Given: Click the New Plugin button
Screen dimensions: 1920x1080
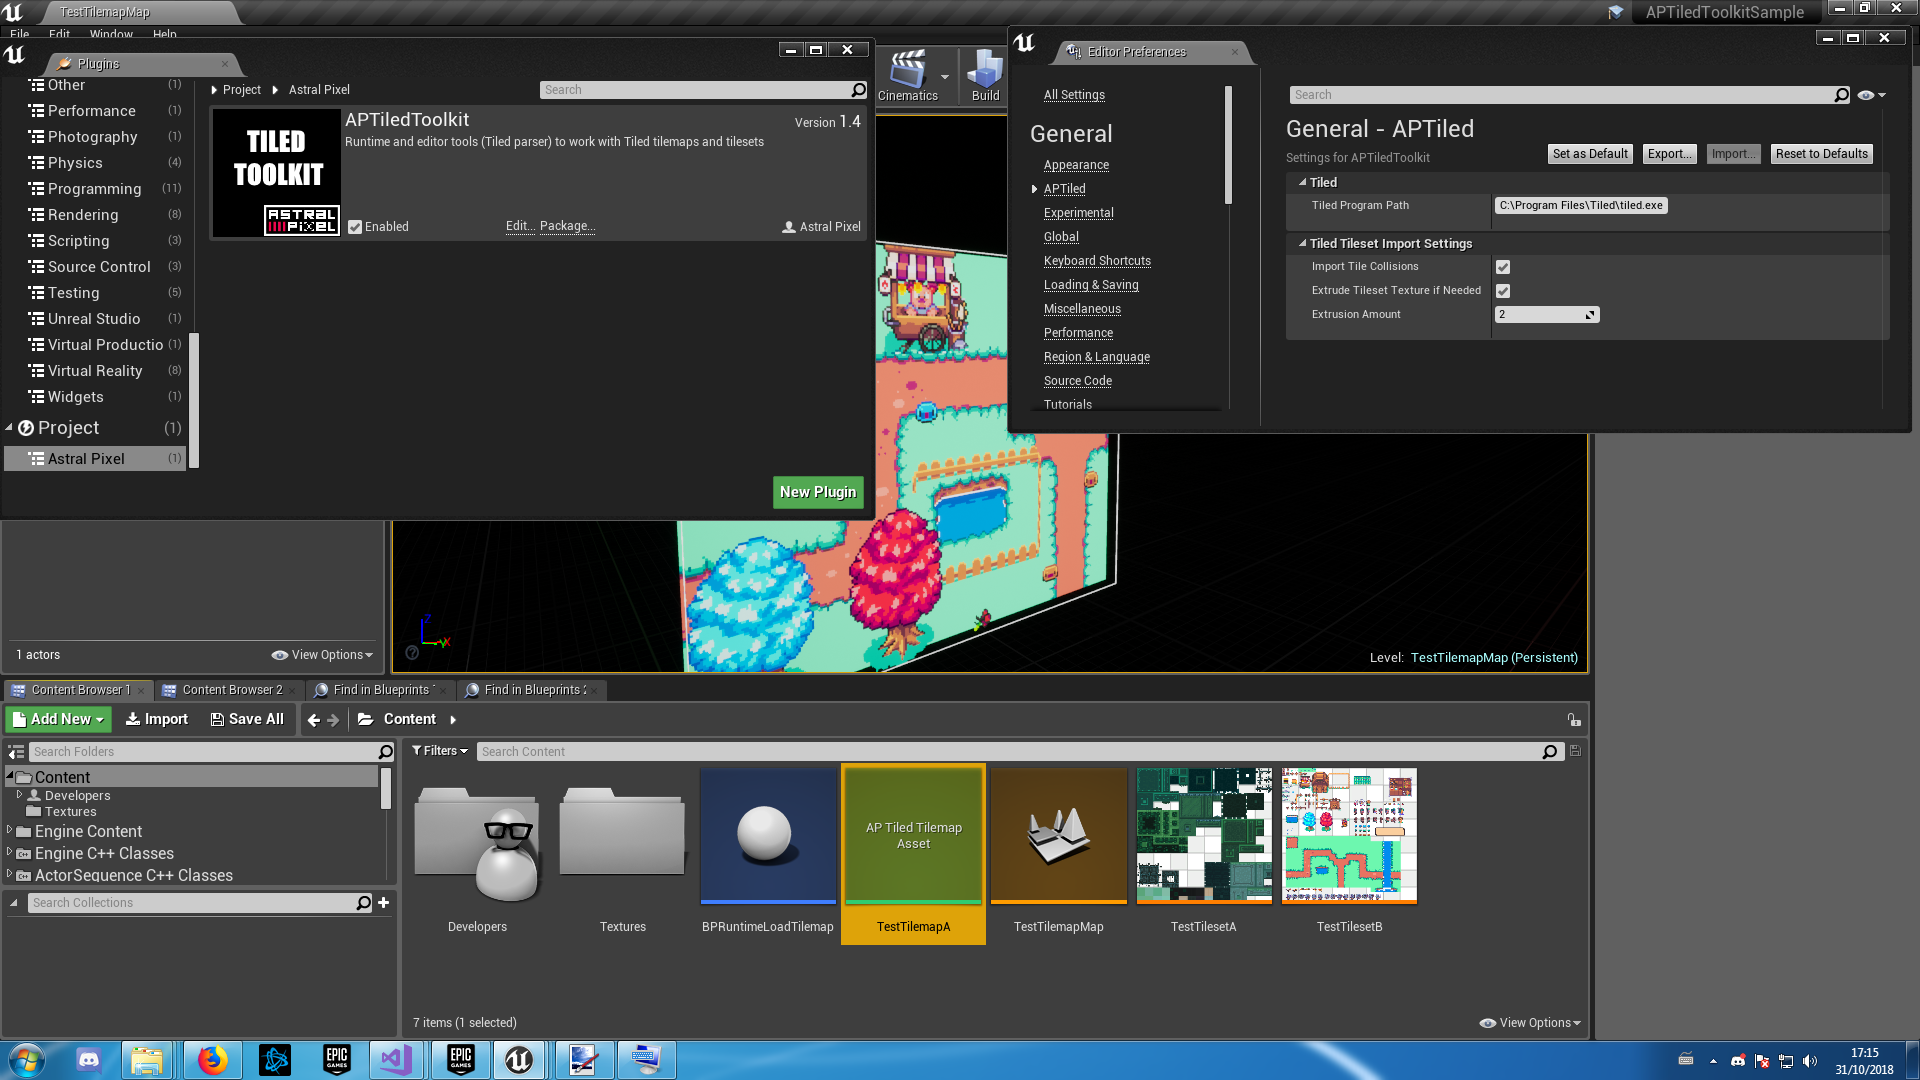Looking at the screenshot, I should click(817, 492).
